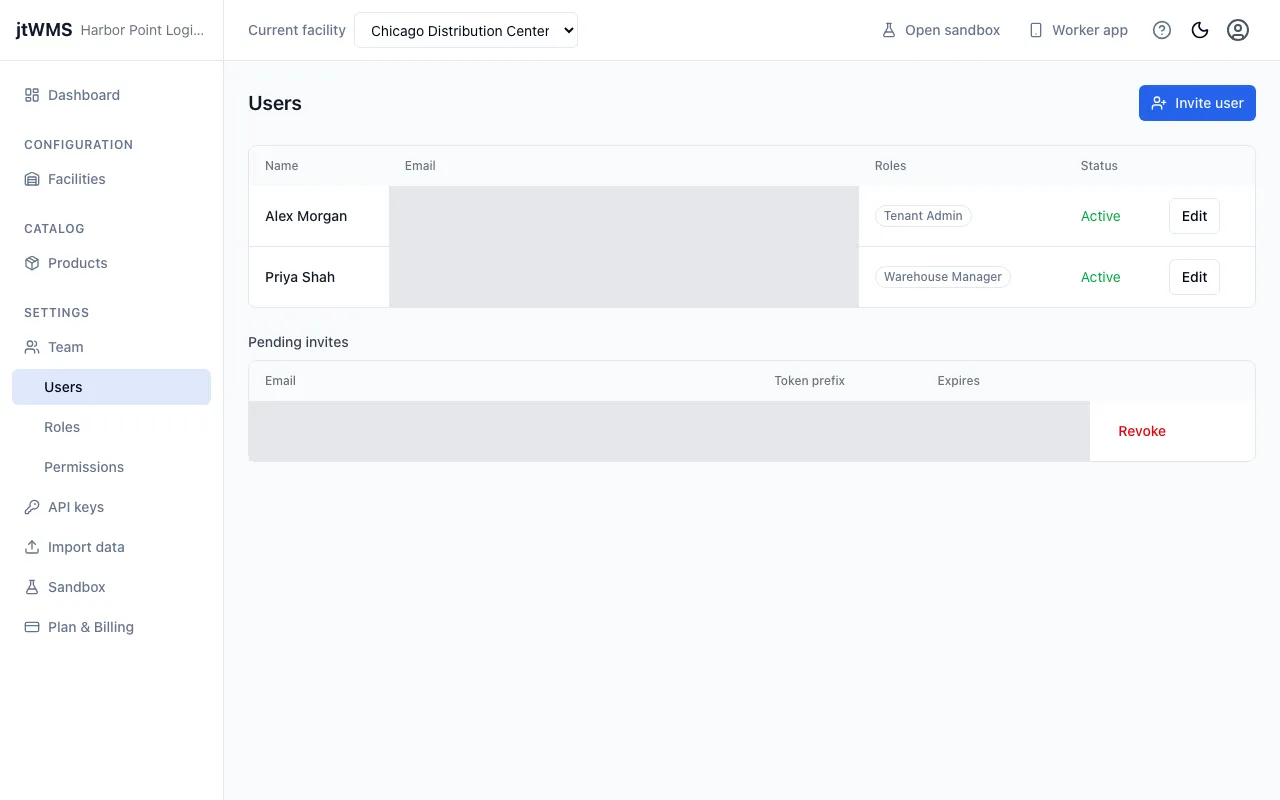The width and height of the screenshot is (1280, 800).
Task: Open the Current facility dropdown
Action: point(466,30)
